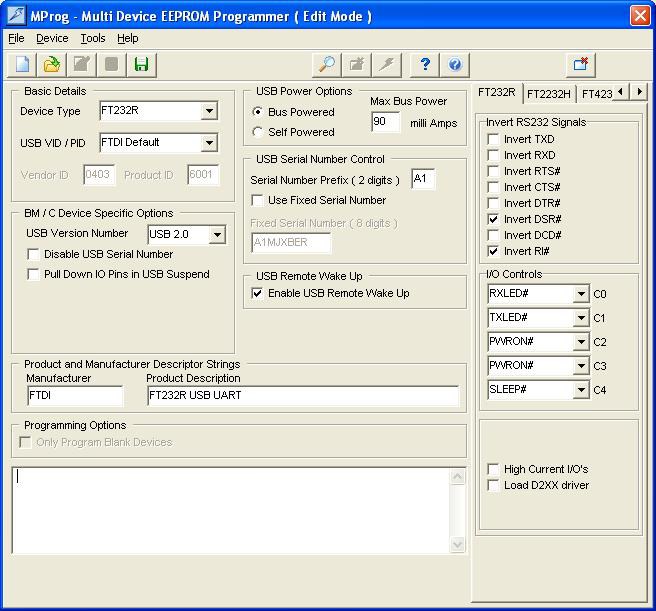Open the C4 SLEEP# dropdown
Viewport: 656px width, 611px height.
581,390
